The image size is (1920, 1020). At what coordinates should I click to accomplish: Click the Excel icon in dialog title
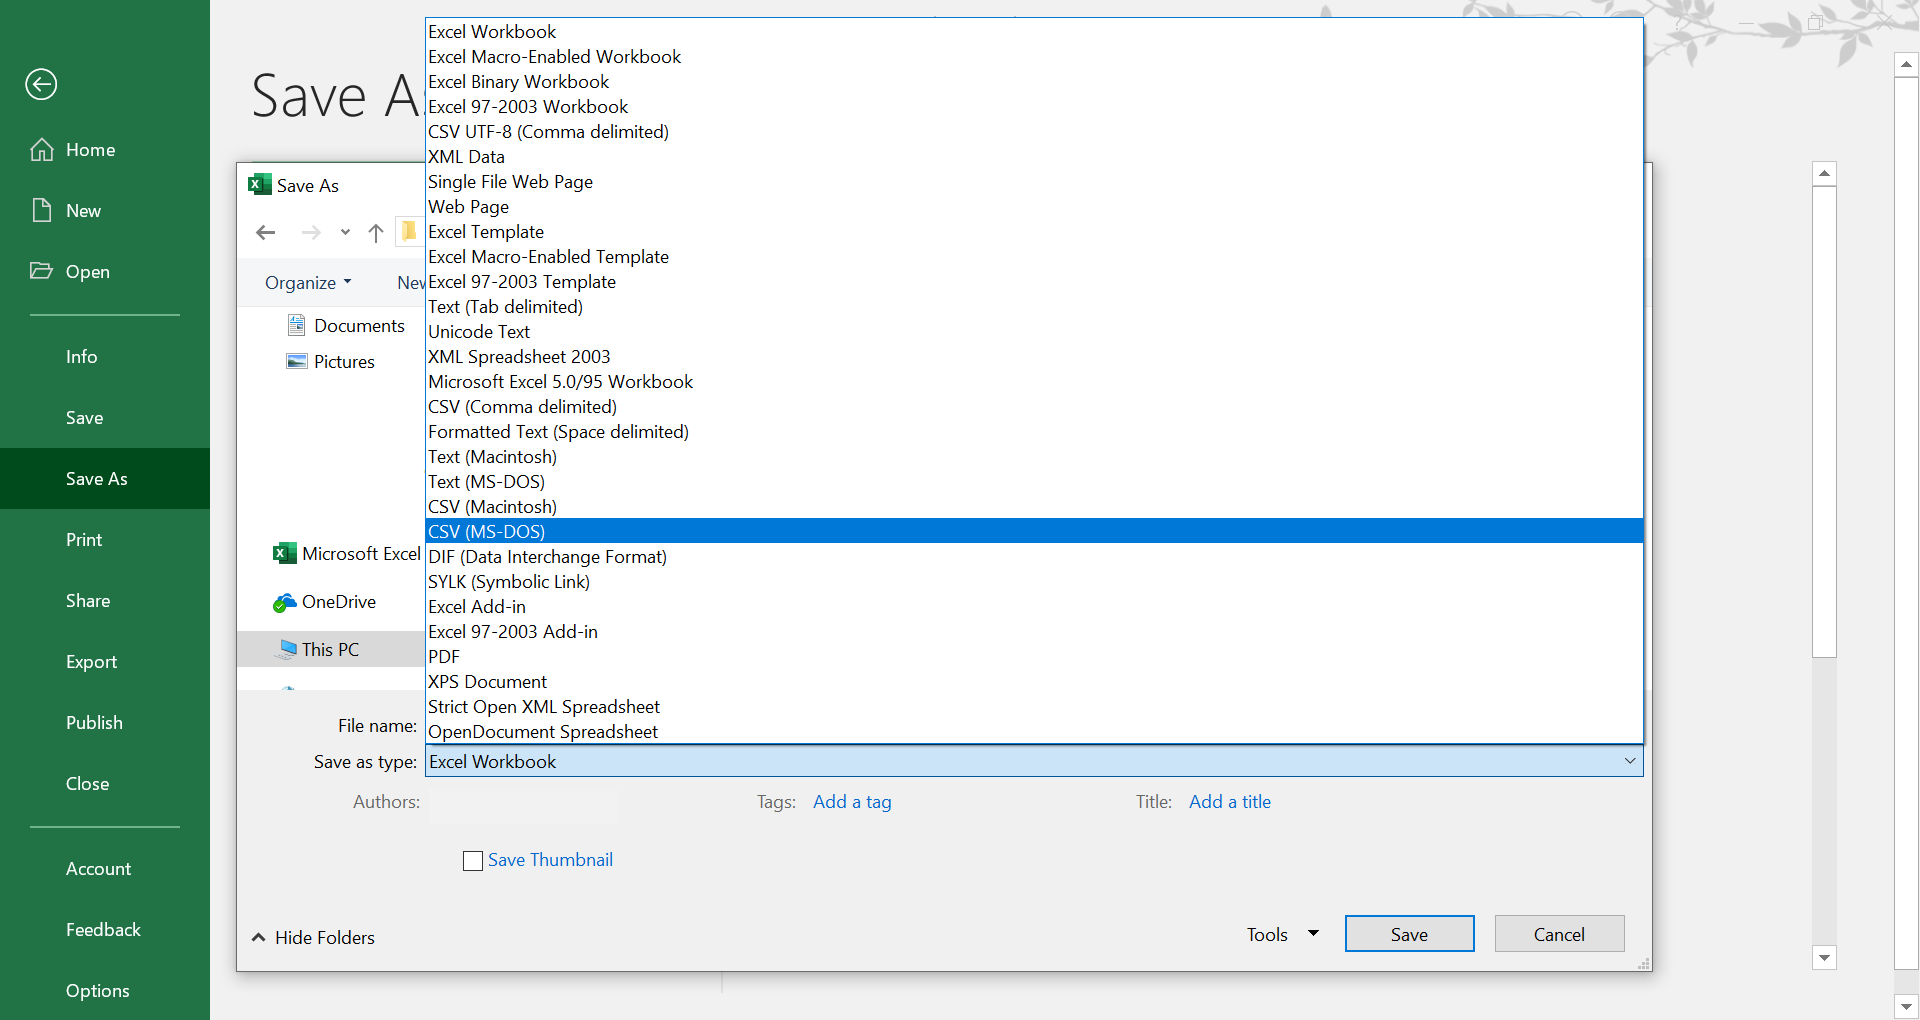tap(260, 185)
